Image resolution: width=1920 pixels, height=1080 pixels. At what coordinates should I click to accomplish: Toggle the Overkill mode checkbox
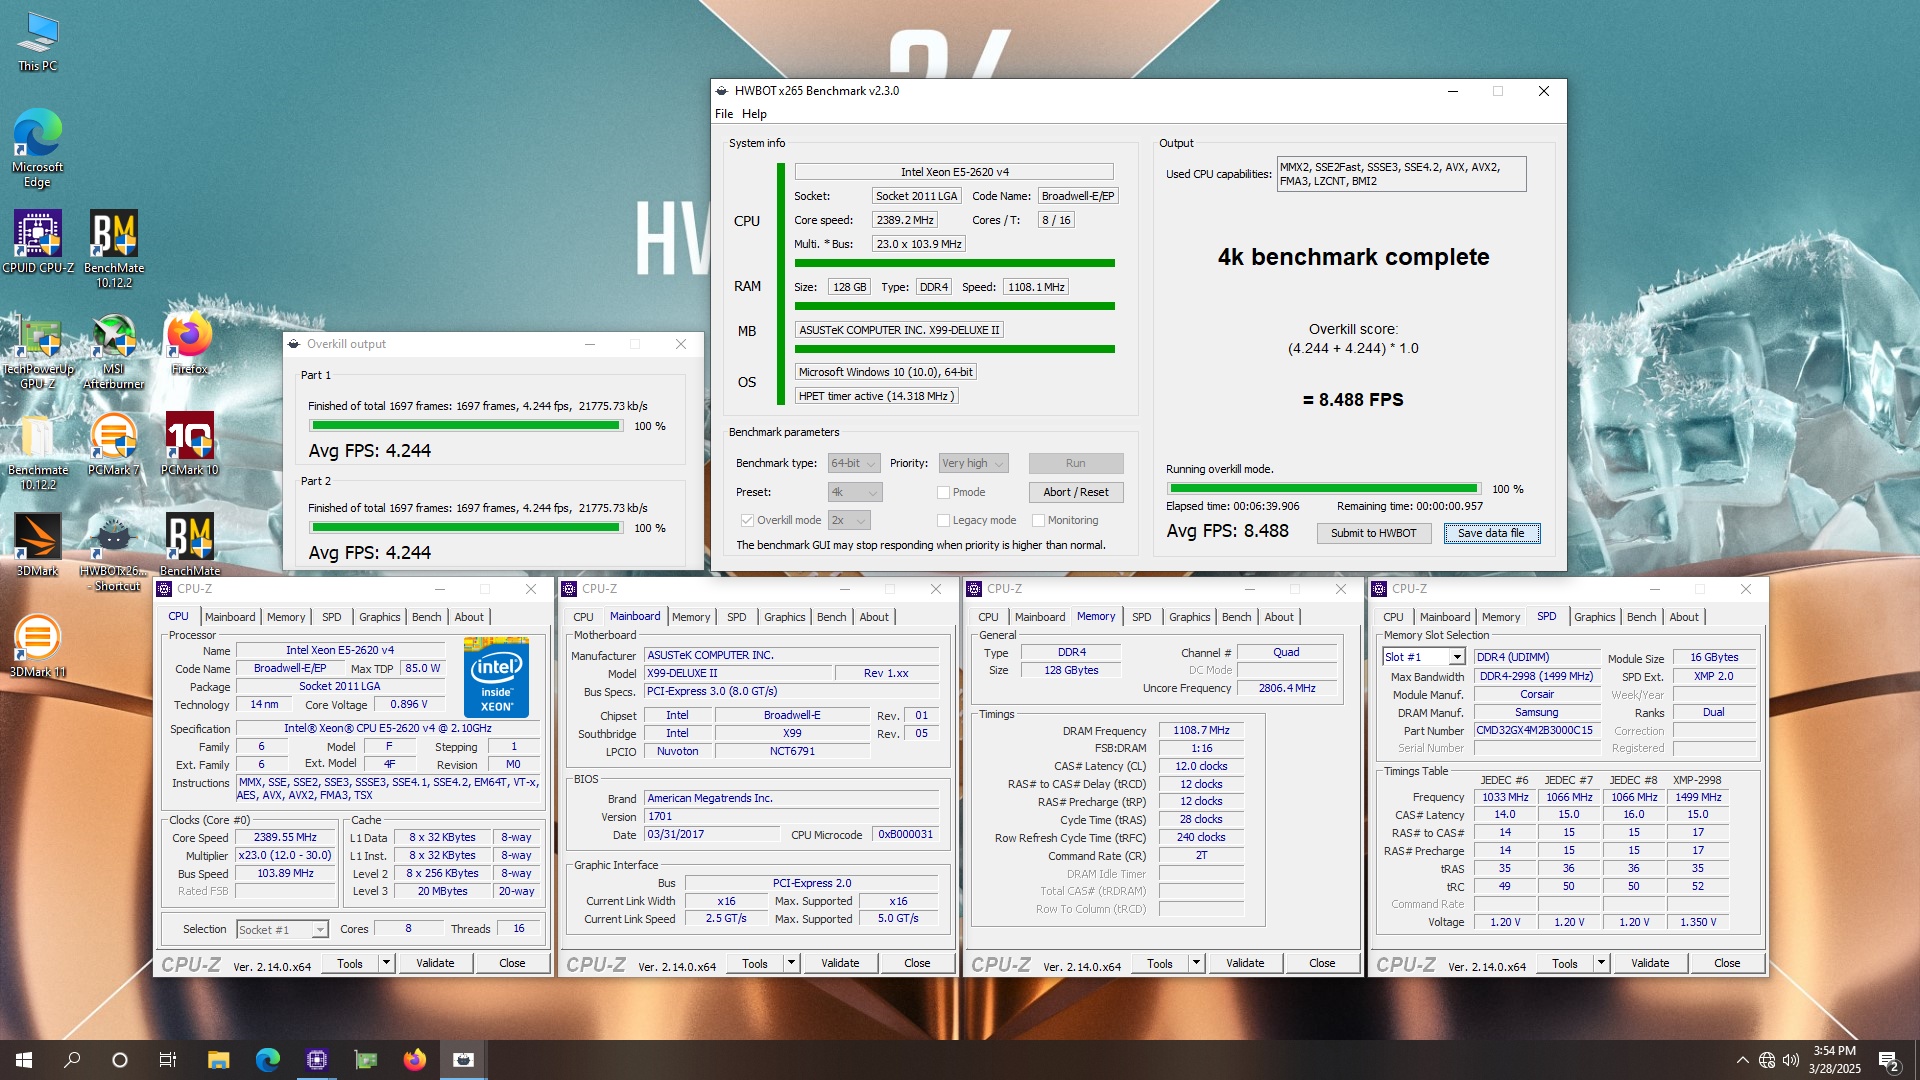coord(747,520)
